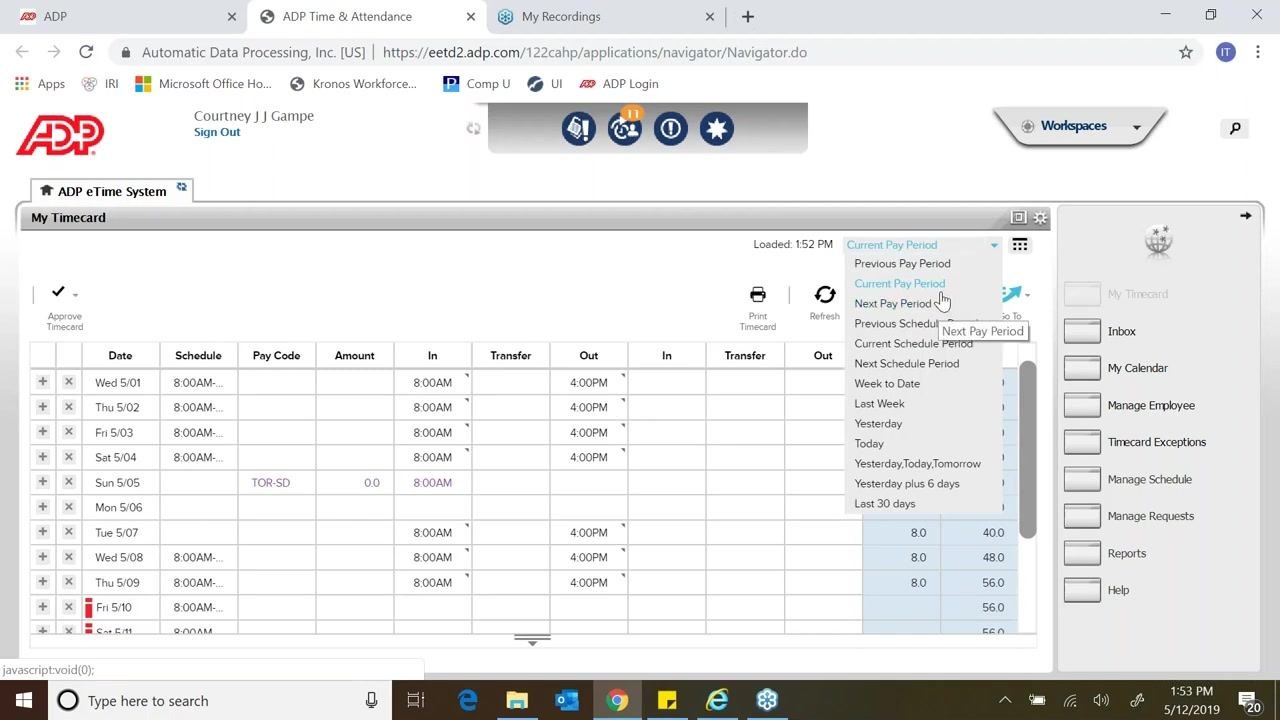Click the plus icon on Wed 5/01 row

coord(42,382)
